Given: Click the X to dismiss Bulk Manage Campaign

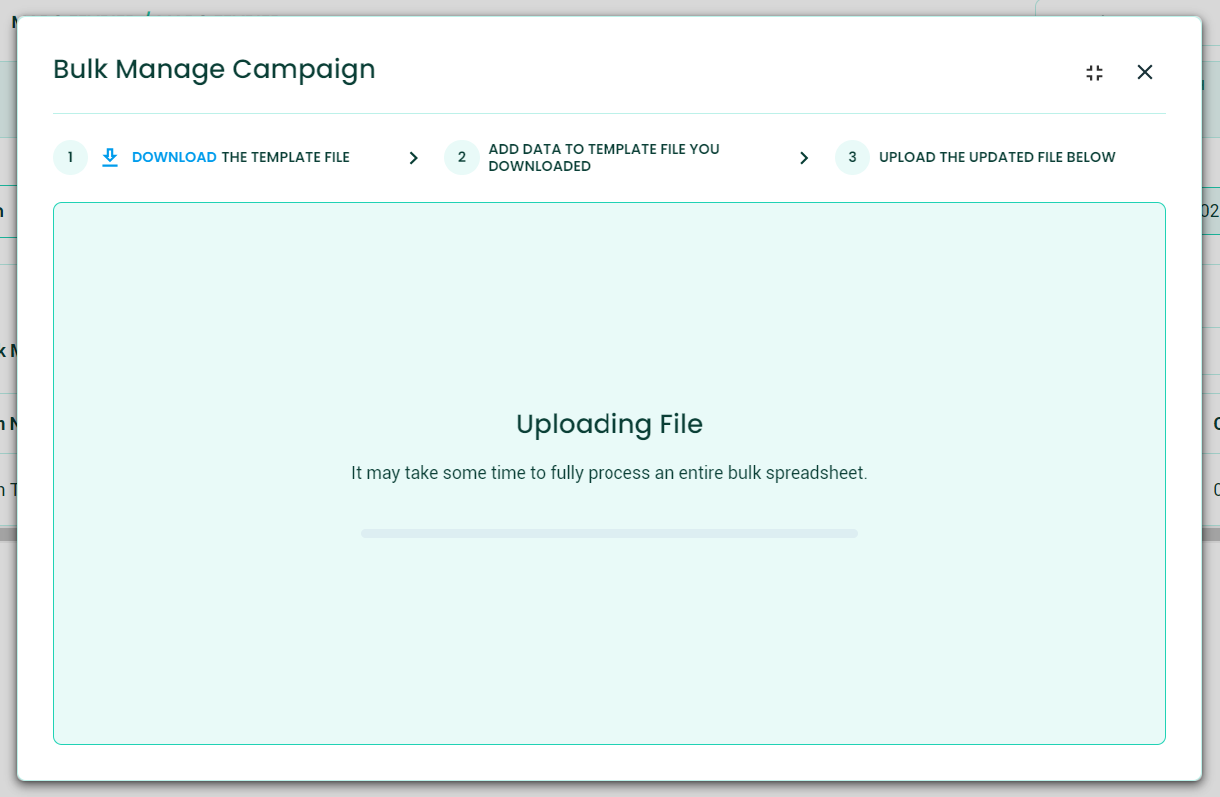Looking at the screenshot, I should pos(1144,72).
